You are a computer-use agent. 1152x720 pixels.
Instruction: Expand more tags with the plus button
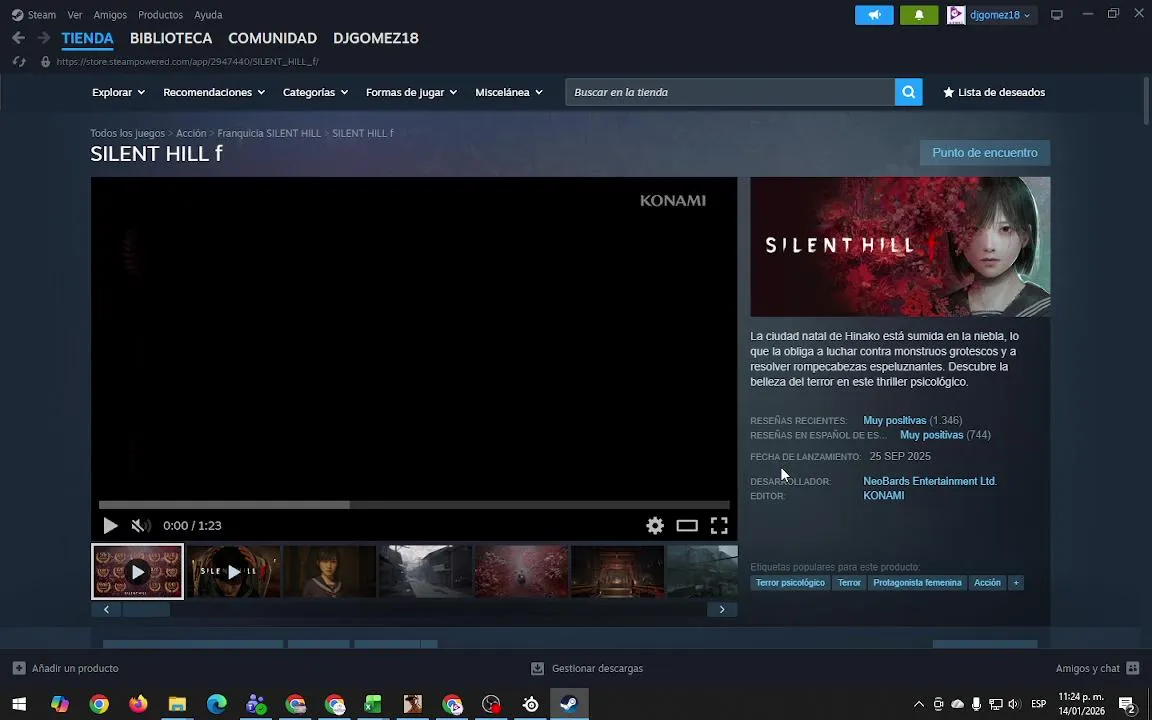click(1016, 583)
